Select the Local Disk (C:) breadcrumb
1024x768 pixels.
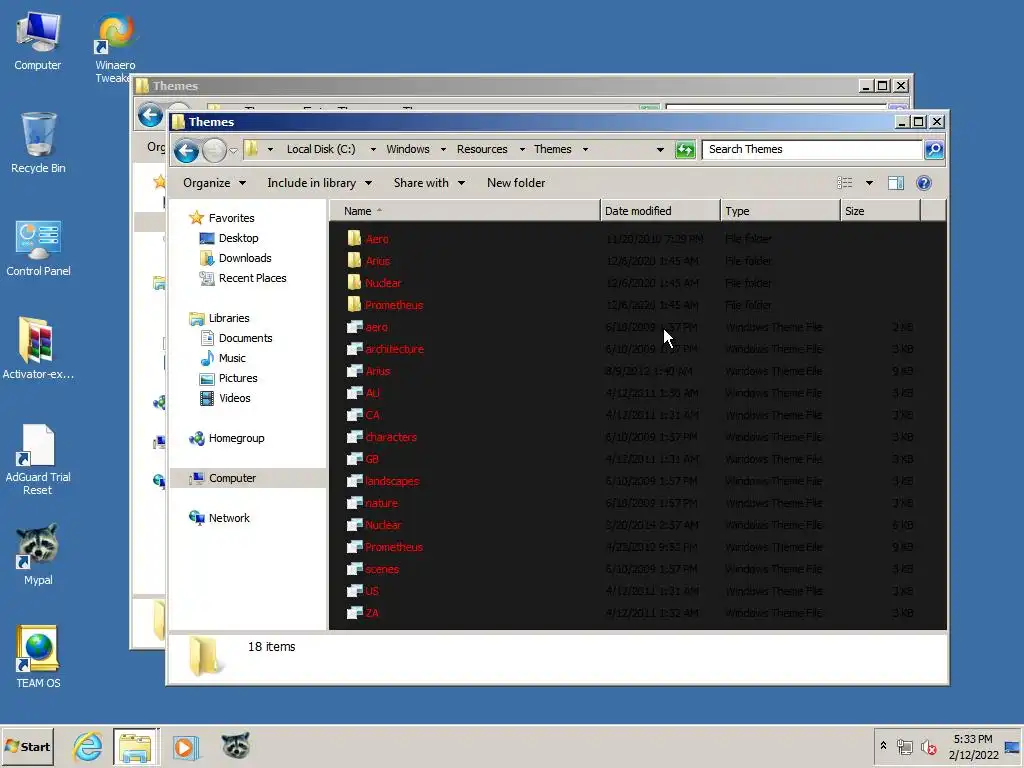[x=321, y=149]
